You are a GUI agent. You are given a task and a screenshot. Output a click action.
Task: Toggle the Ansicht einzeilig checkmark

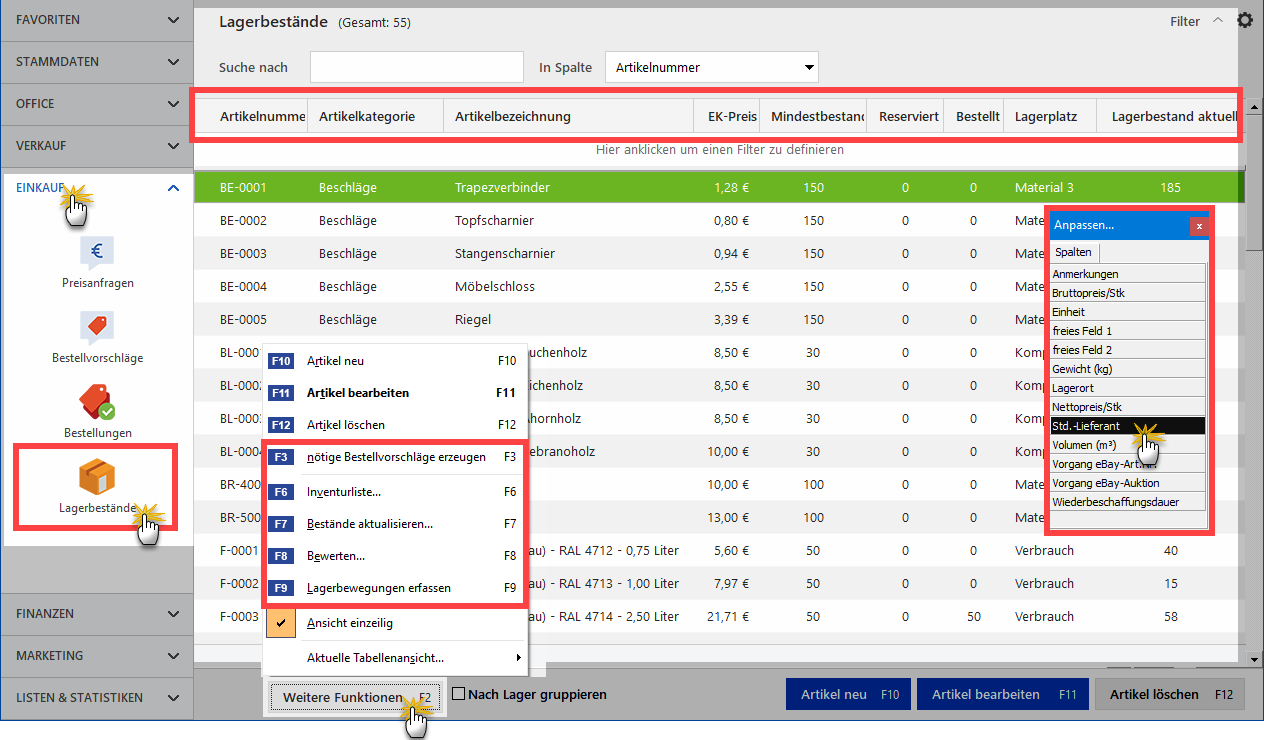(281, 623)
